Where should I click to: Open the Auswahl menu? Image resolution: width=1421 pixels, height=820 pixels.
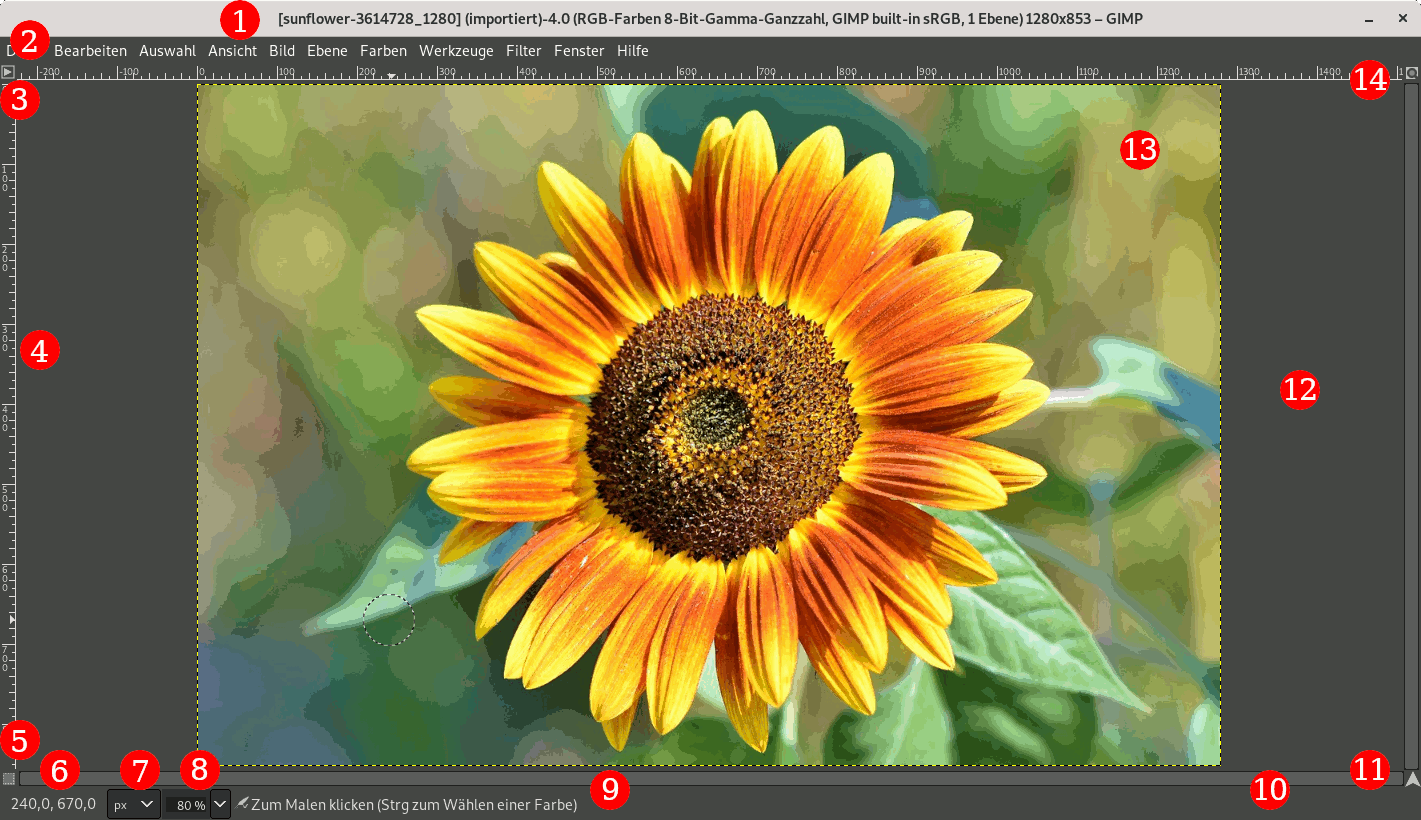coord(167,50)
